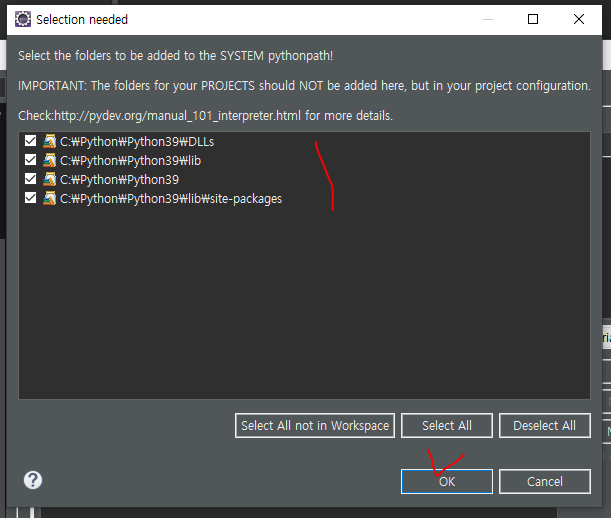Click the library icon beside C:\Python\Python39 entry
This screenshot has width=611, height=518.
[x=49, y=179]
